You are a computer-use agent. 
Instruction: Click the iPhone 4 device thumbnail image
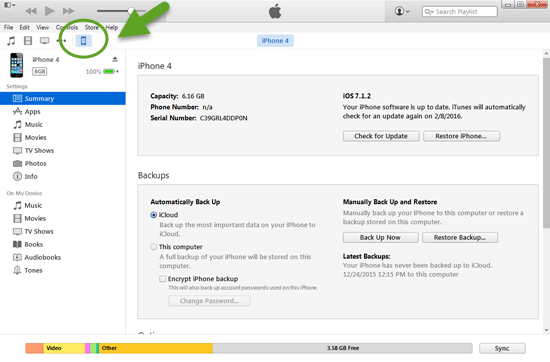(16, 65)
